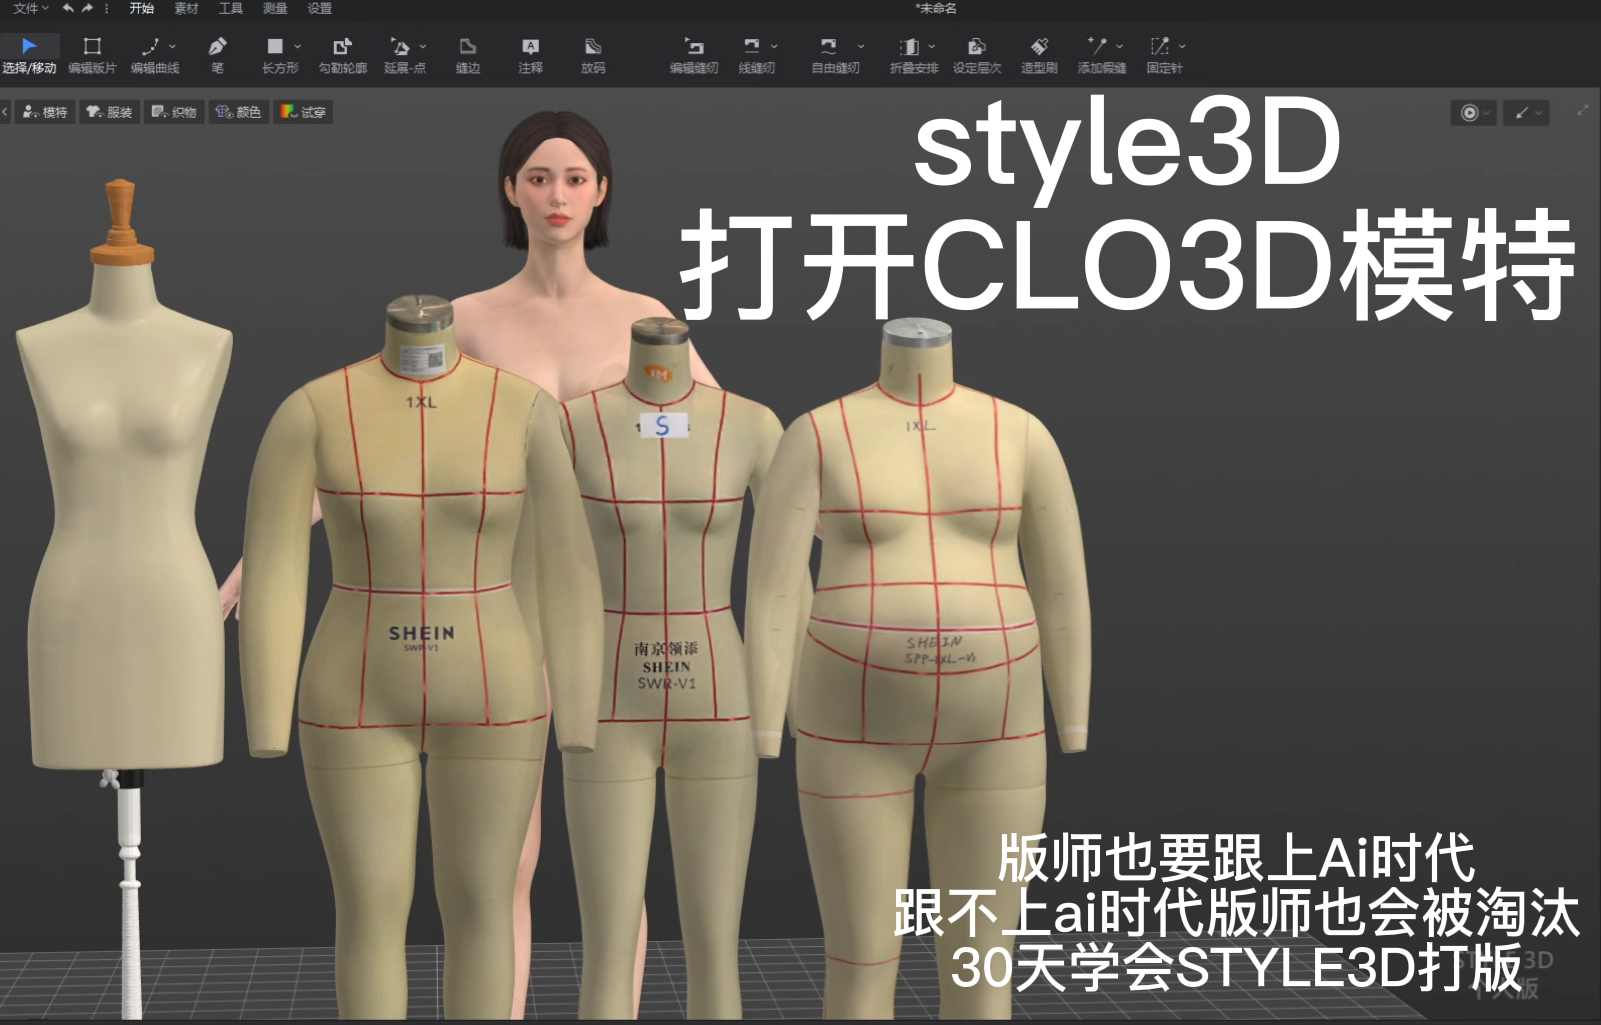Image resolution: width=1601 pixels, height=1025 pixels.
Task: Expand the 固定针 dropdown arrow
Action: (1182, 46)
